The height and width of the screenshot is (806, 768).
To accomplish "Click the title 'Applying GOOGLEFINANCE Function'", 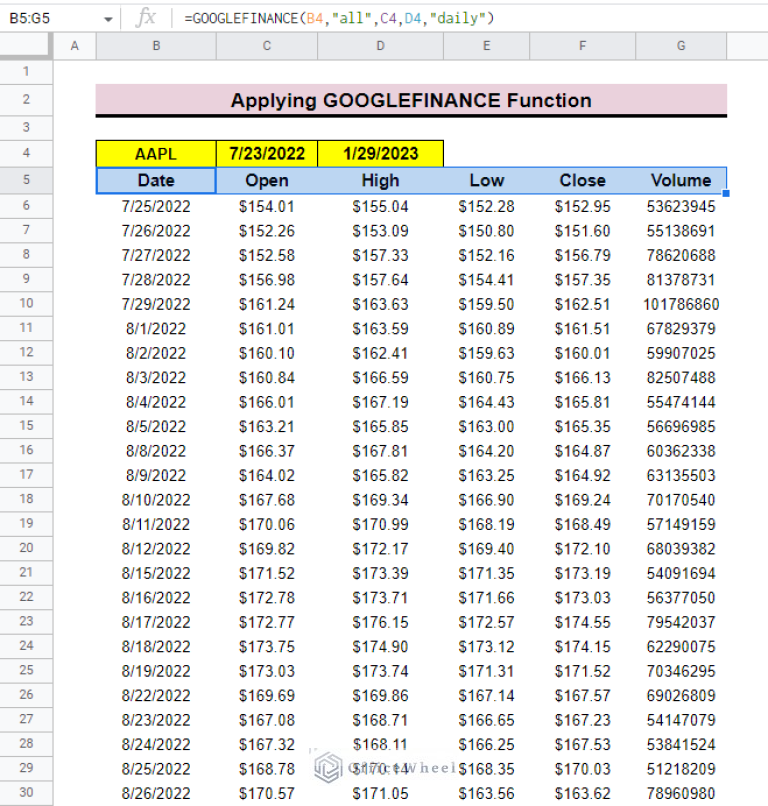I will coord(411,100).
